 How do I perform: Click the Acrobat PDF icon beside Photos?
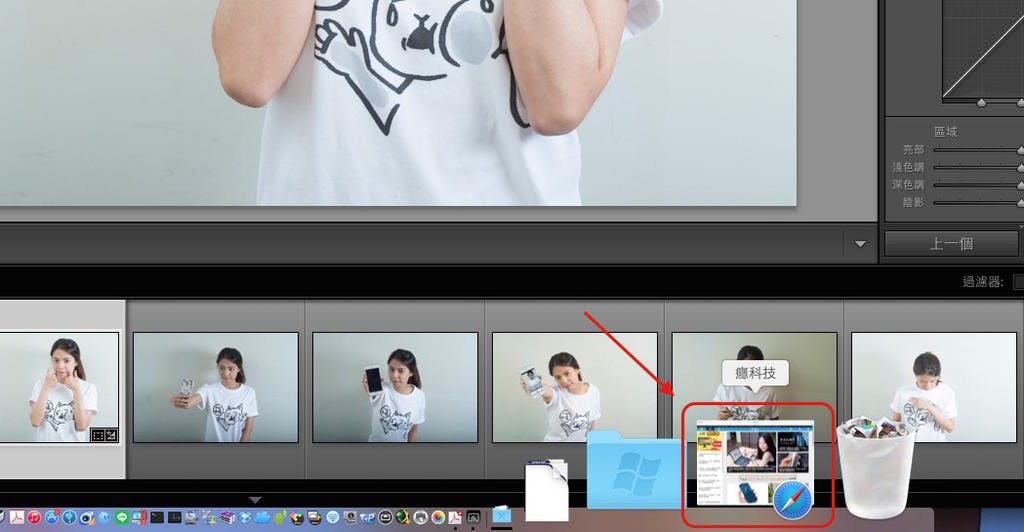pos(455,518)
